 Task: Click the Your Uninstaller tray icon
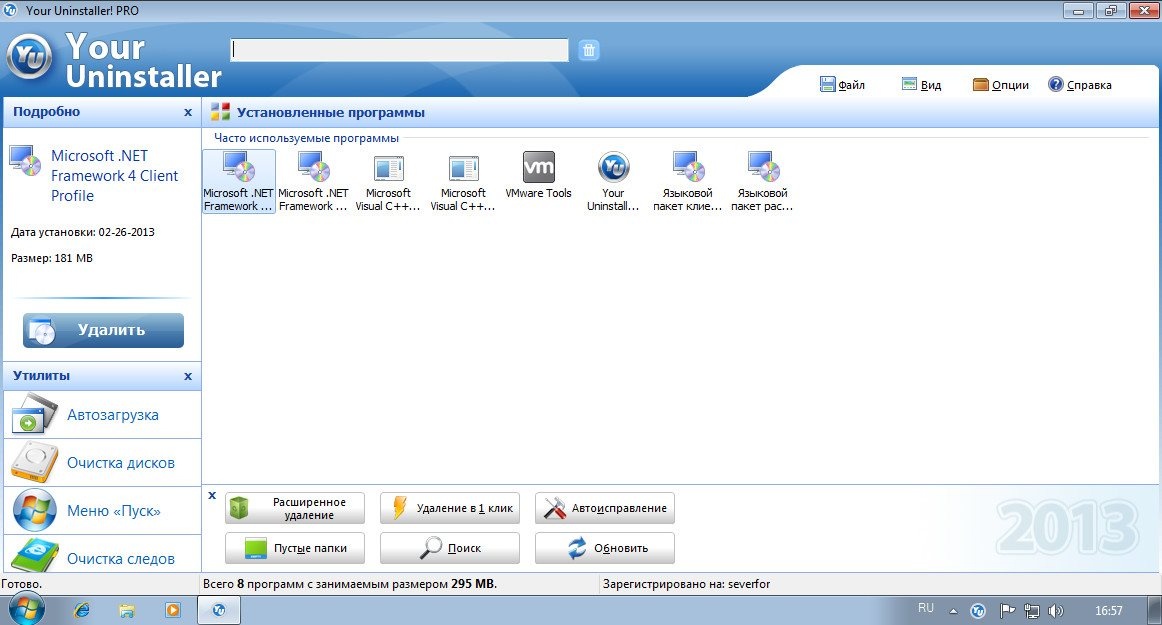point(978,611)
